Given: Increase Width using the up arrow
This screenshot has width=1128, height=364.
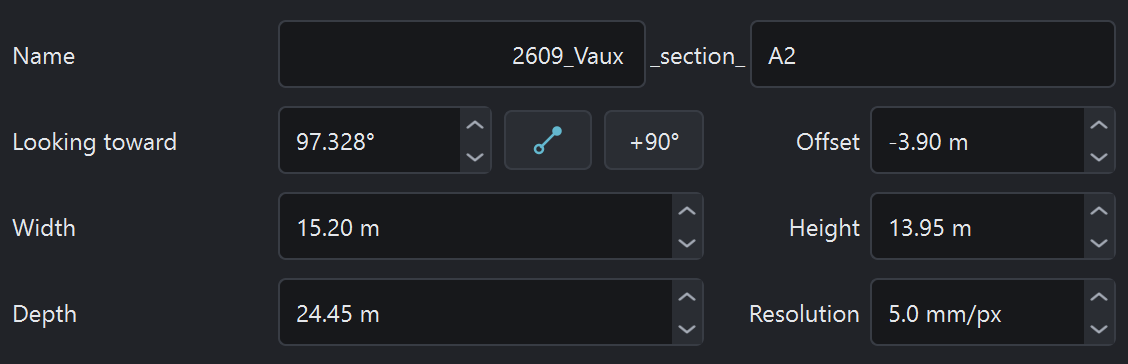Looking at the screenshot, I should tap(687, 210).
